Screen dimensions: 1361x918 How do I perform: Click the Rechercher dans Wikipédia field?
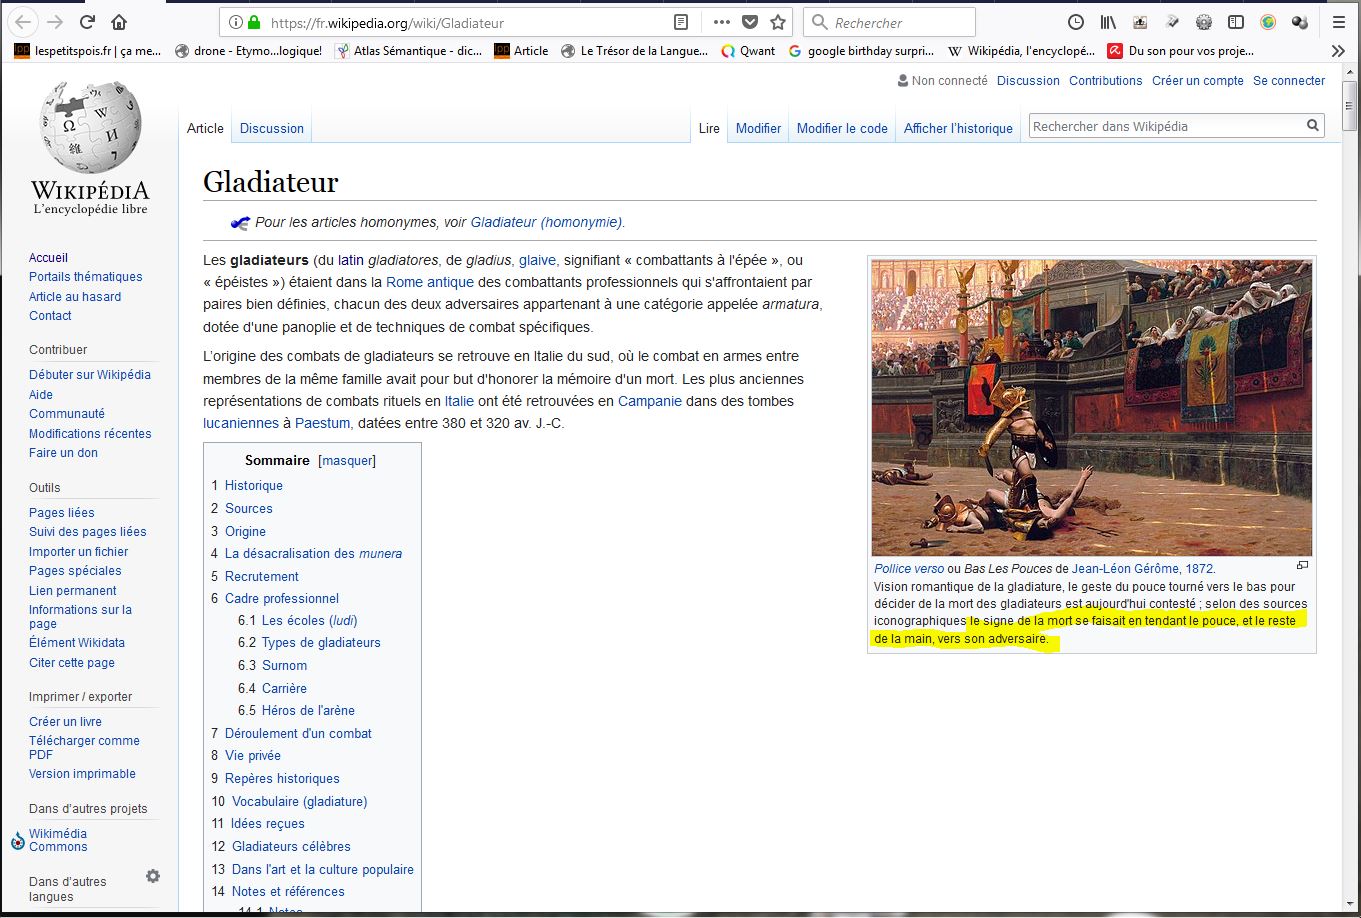tap(1165, 126)
